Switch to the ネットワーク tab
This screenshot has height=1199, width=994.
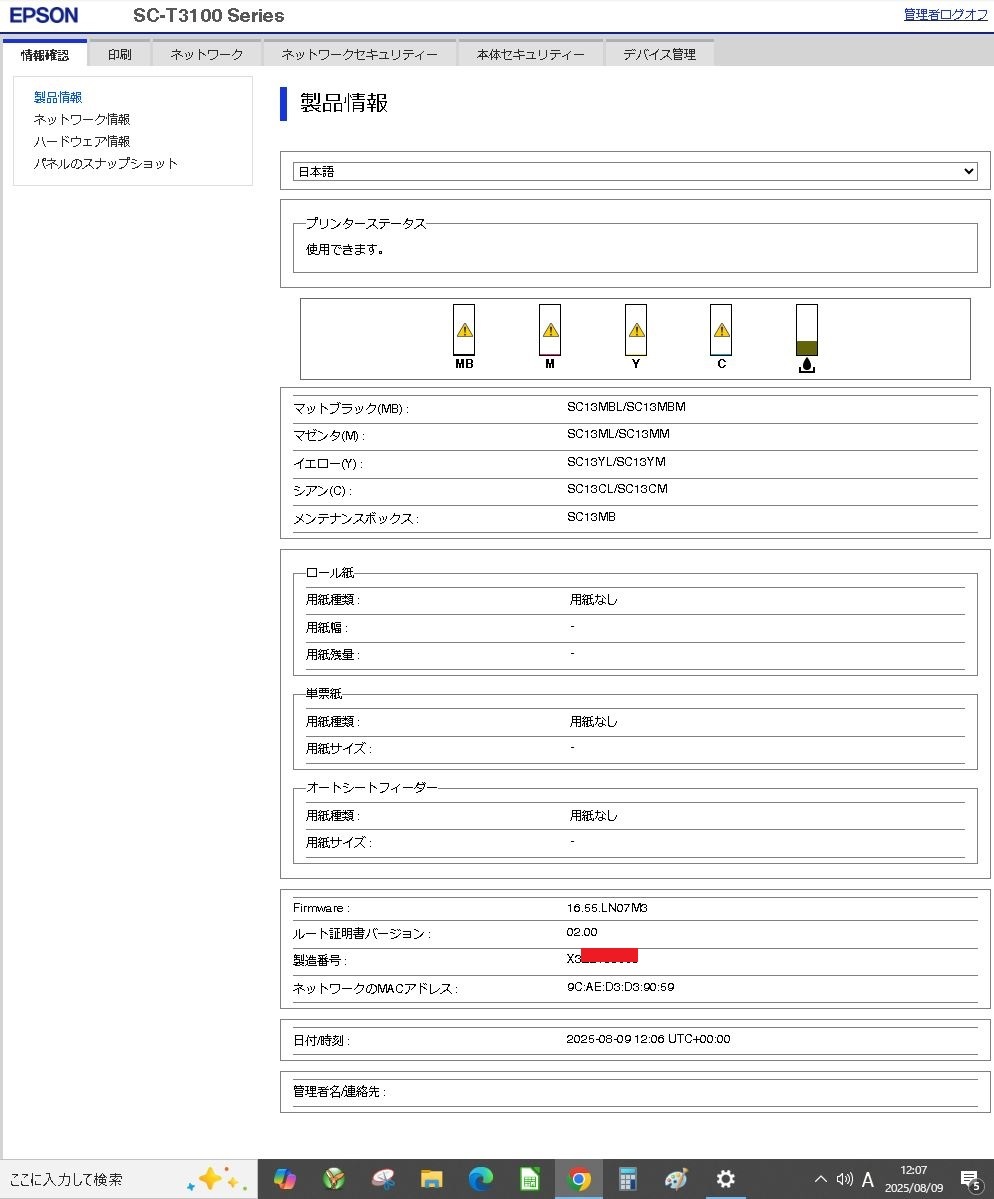[206, 54]
